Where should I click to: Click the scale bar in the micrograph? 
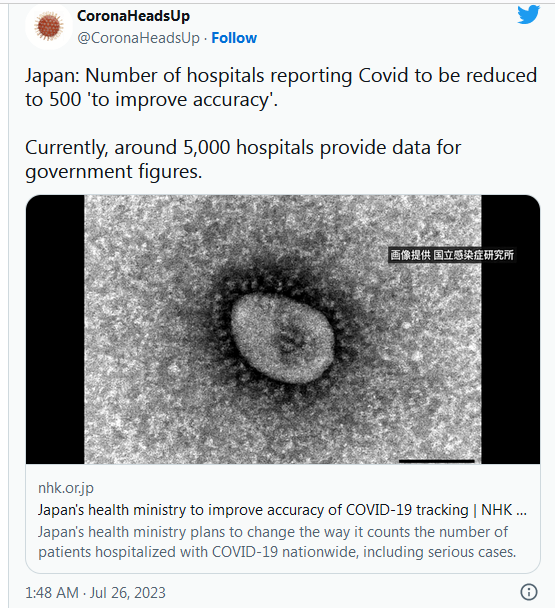437,461
